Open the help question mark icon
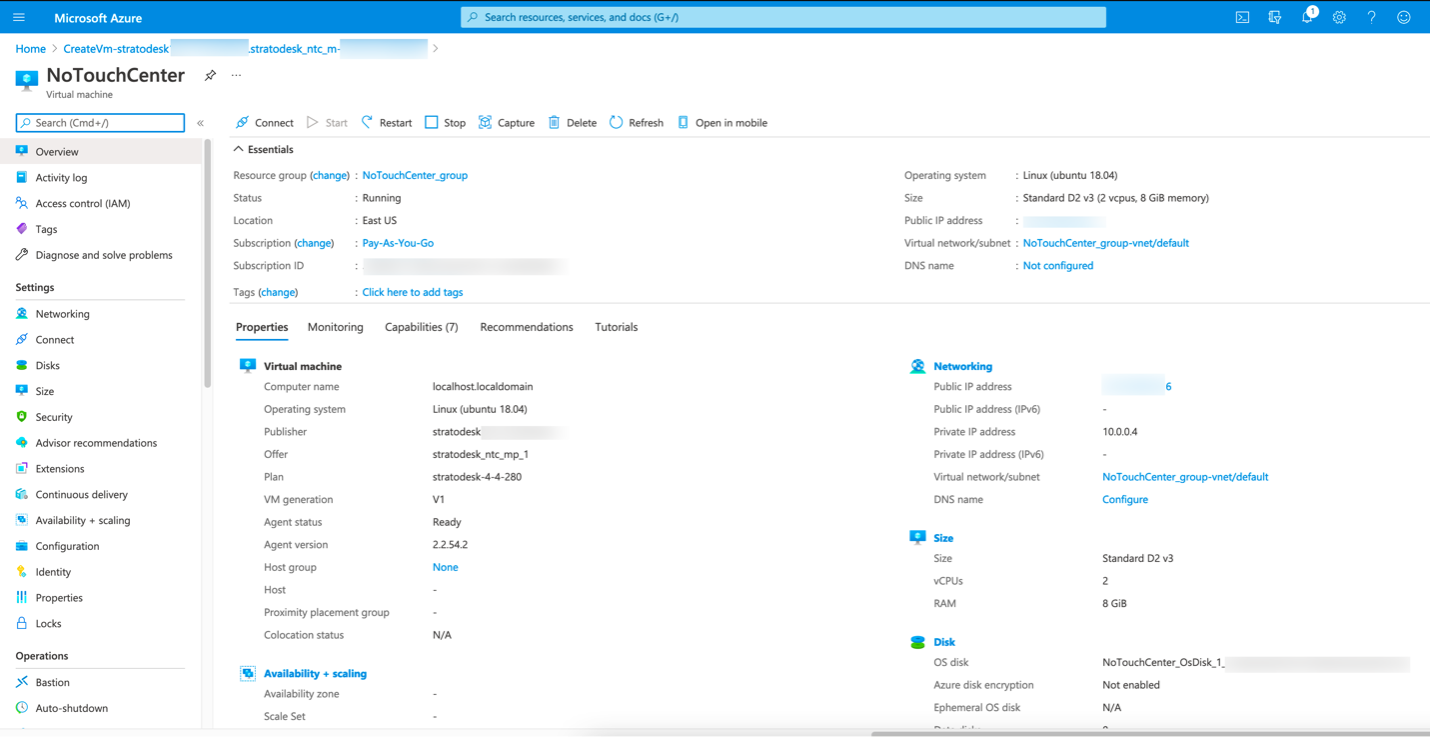 click(x=1371, y=17)
